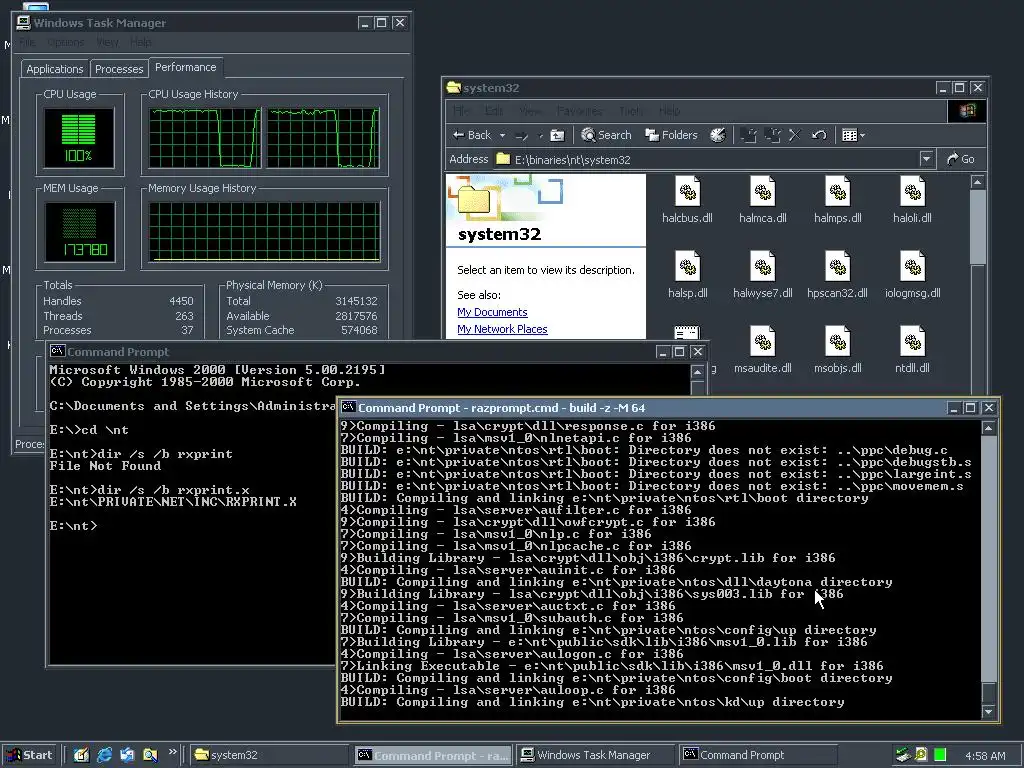Click the Physical Memory Total 3145132 value
The image size is (1024, 768).
point(356,301)
